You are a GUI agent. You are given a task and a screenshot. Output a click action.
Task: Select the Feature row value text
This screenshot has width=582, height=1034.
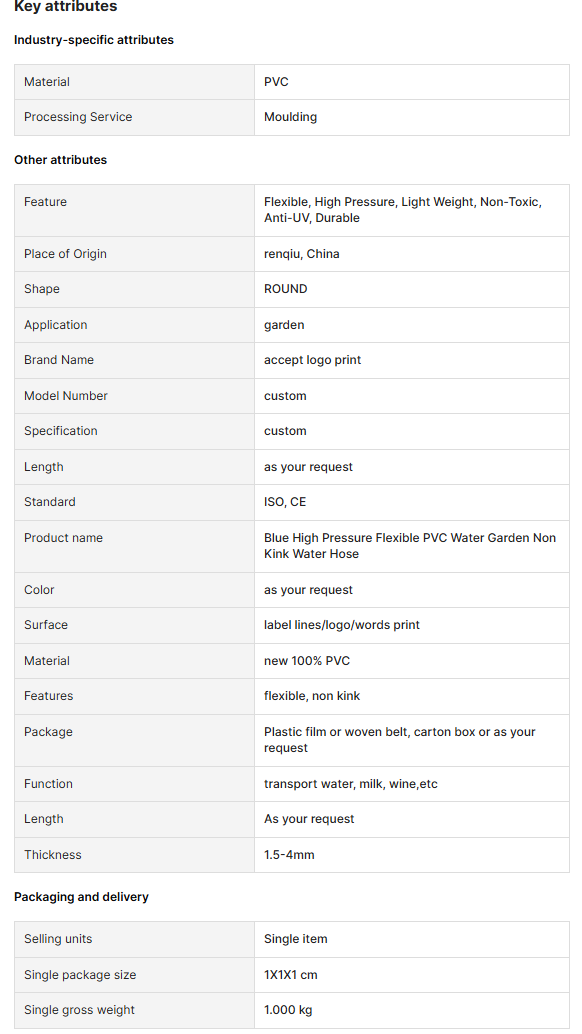[x=403, y=210]
